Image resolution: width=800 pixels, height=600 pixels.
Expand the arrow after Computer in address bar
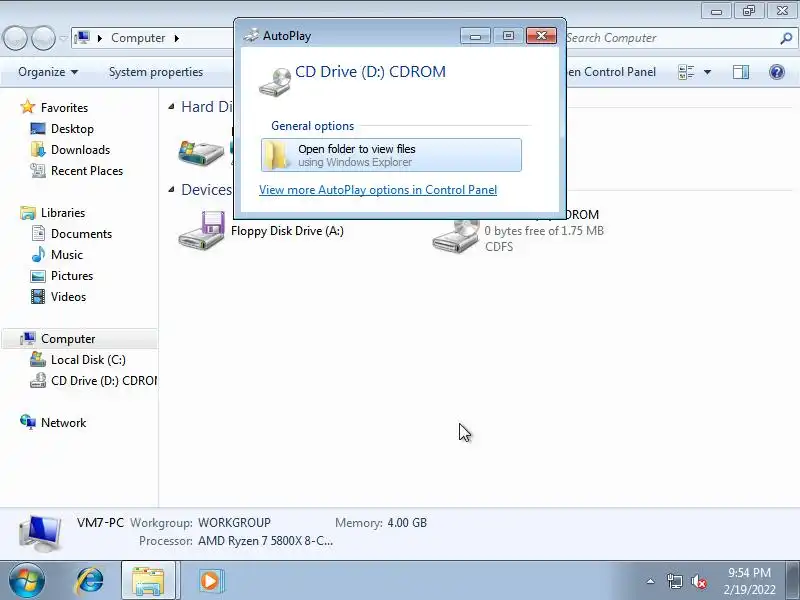point(177,38)
